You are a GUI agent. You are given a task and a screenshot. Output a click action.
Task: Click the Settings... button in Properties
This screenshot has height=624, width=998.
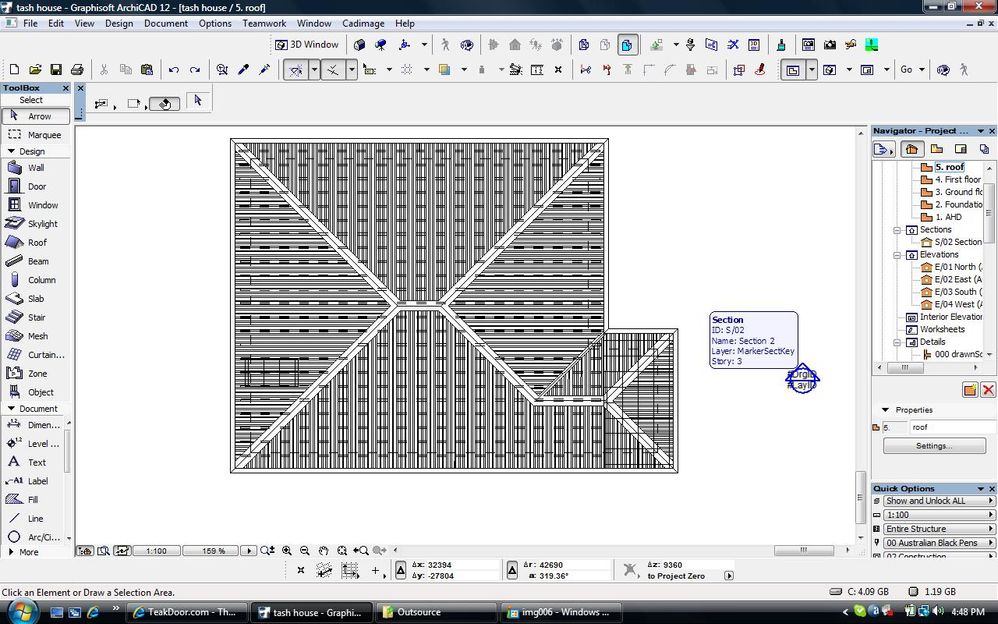[x=933, y=446]
